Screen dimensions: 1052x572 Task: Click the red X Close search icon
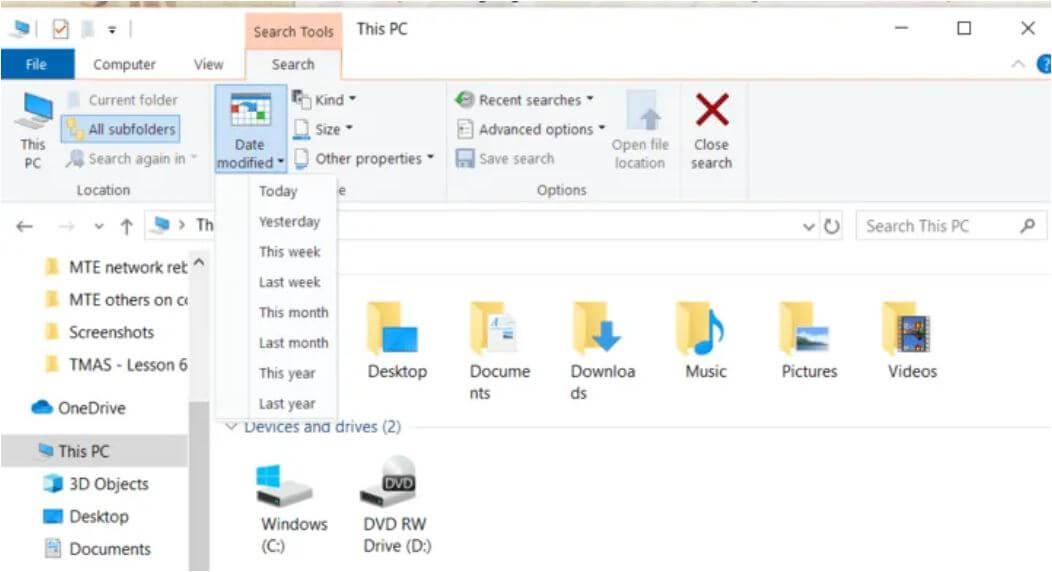coord(711,110)
